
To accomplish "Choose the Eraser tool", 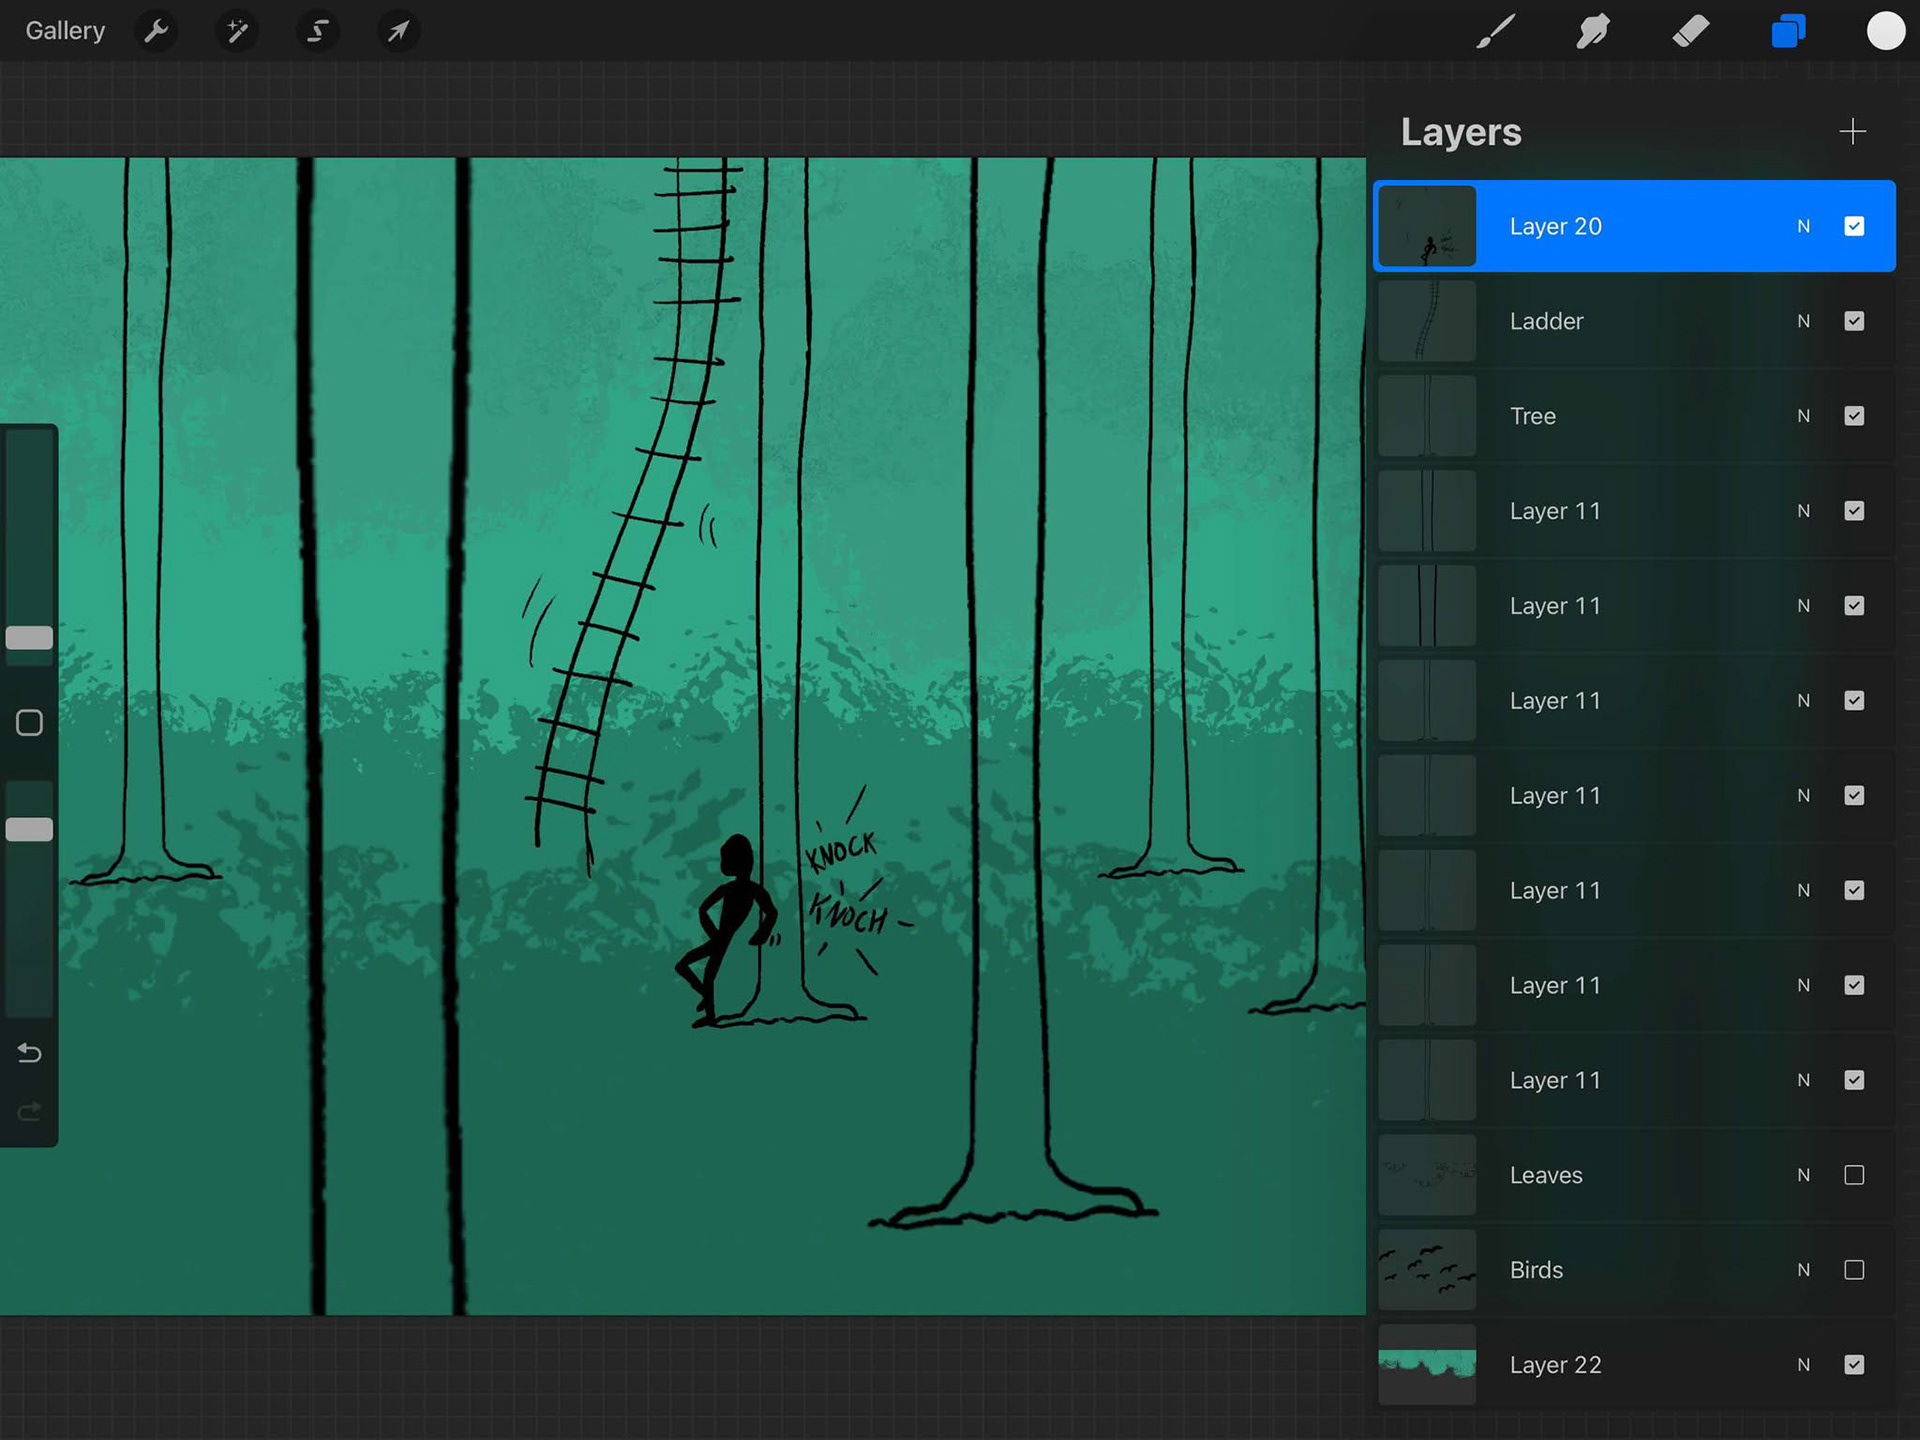I will pos(1690,31).
